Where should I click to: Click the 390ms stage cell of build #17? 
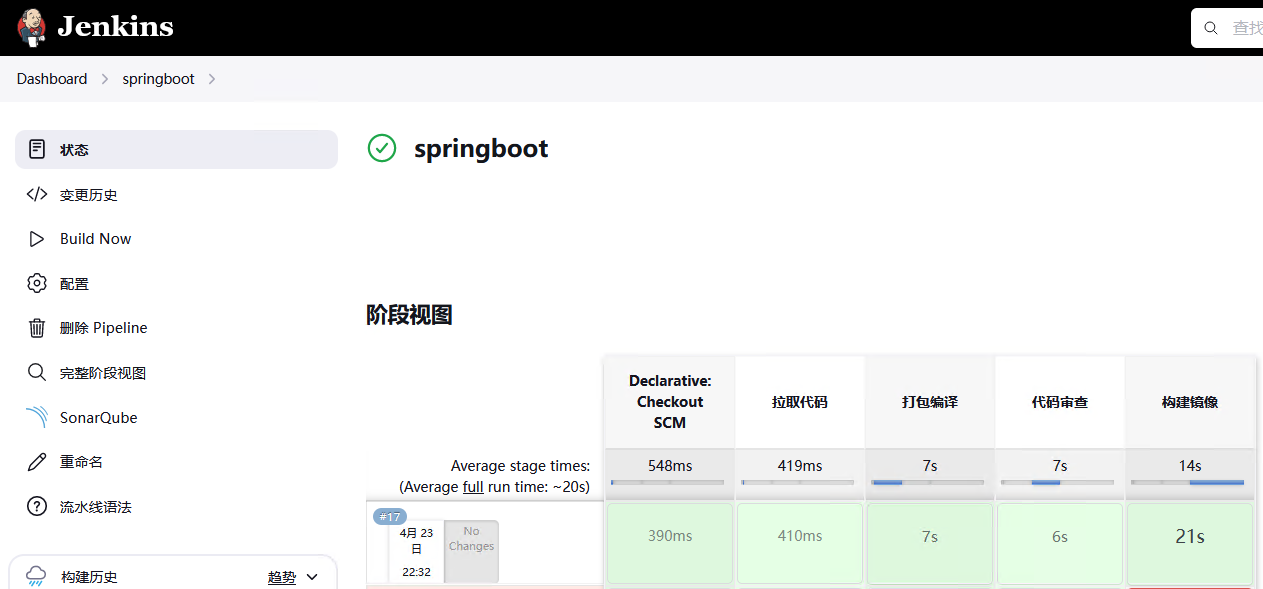(670, 543)
